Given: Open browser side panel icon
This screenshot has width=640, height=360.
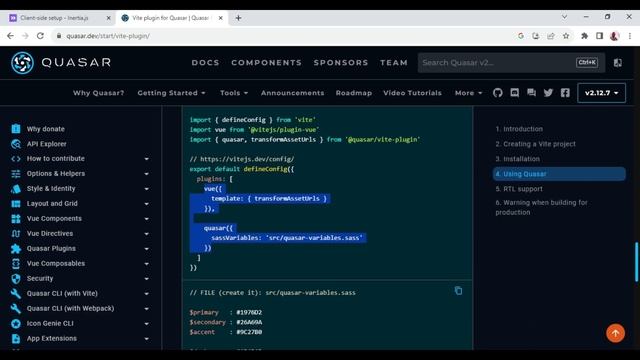Looking at the screenshot, I should [x=599, y=36].
